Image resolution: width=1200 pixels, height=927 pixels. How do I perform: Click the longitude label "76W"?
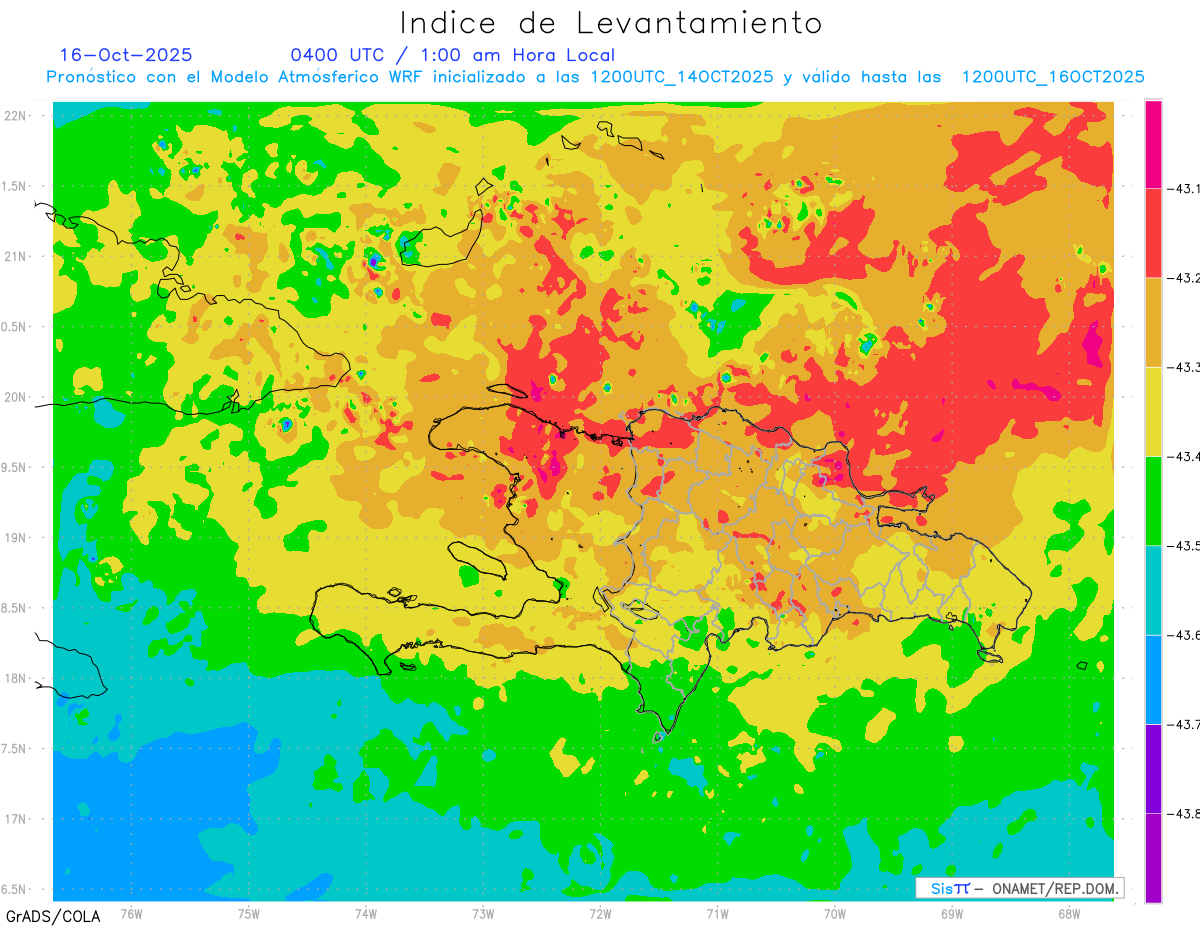[x=131, y=914]
